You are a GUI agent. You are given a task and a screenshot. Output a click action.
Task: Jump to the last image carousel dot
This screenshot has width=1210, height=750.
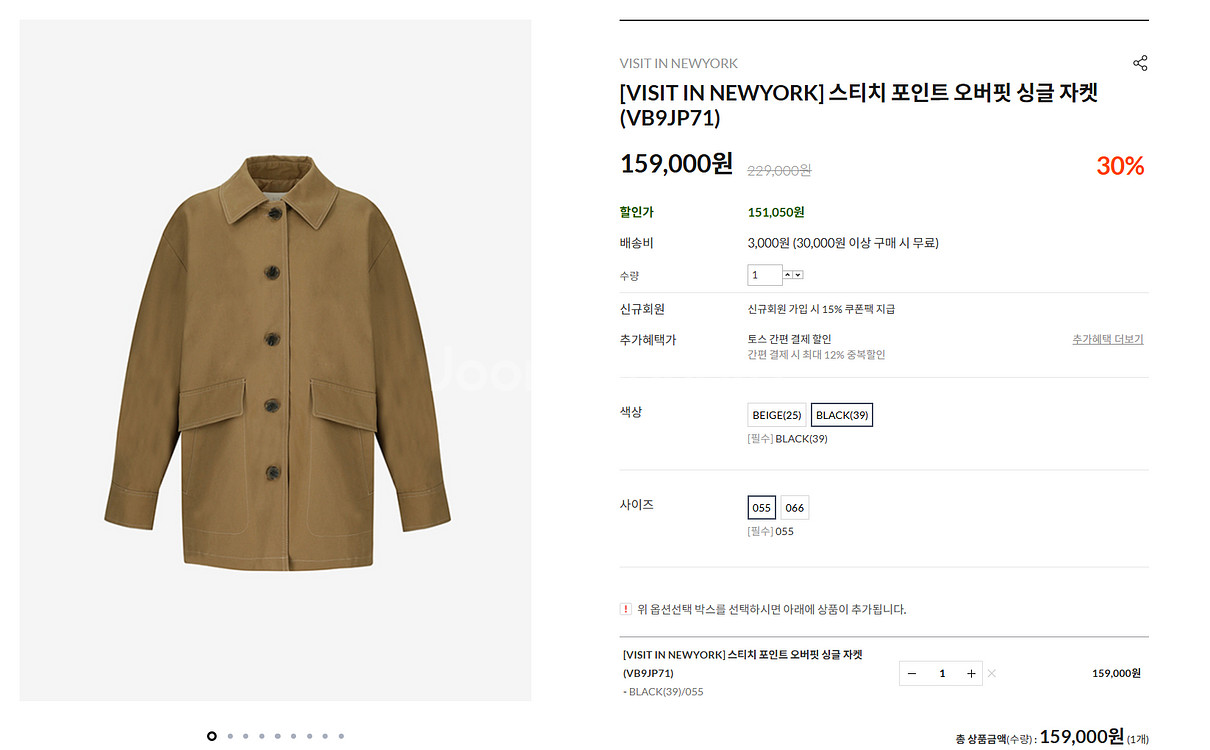(x=341, y=736)
